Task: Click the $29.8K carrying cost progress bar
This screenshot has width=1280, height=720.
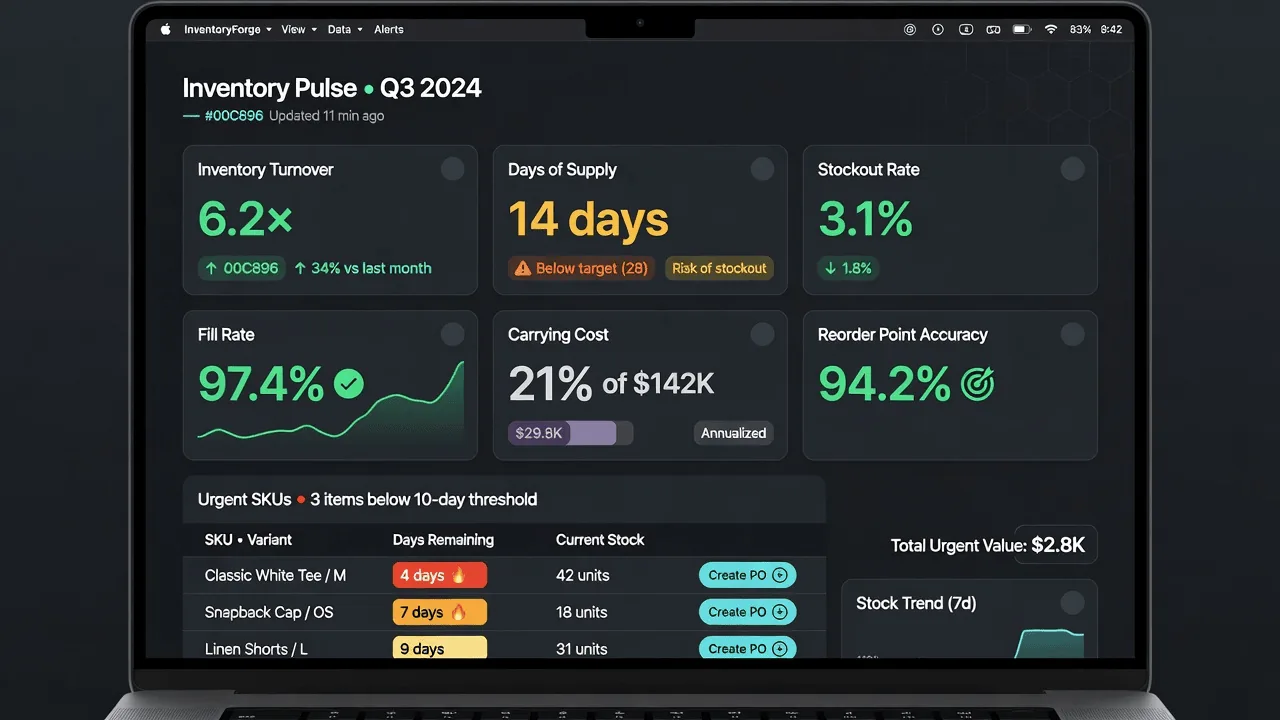Action: (x=571, y=433)
